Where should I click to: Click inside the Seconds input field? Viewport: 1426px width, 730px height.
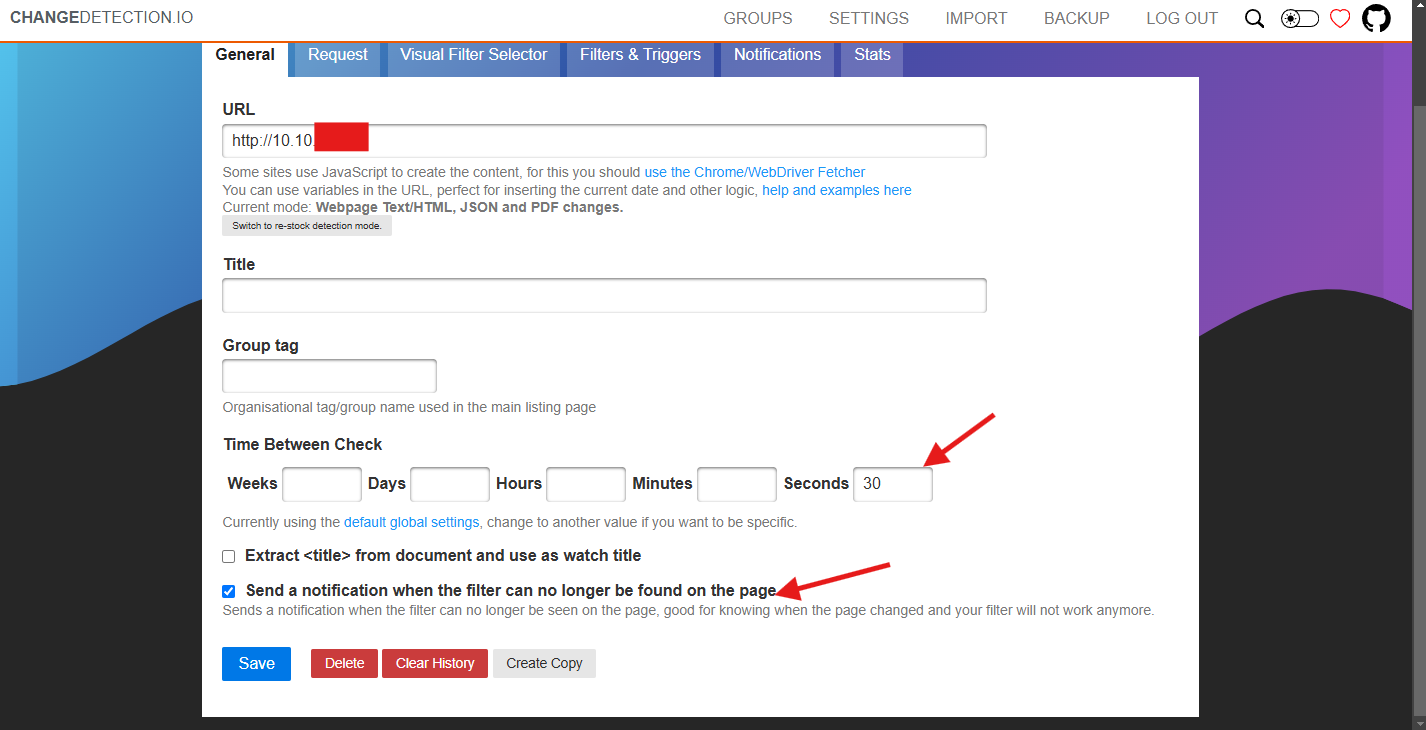tap(891, 484)
